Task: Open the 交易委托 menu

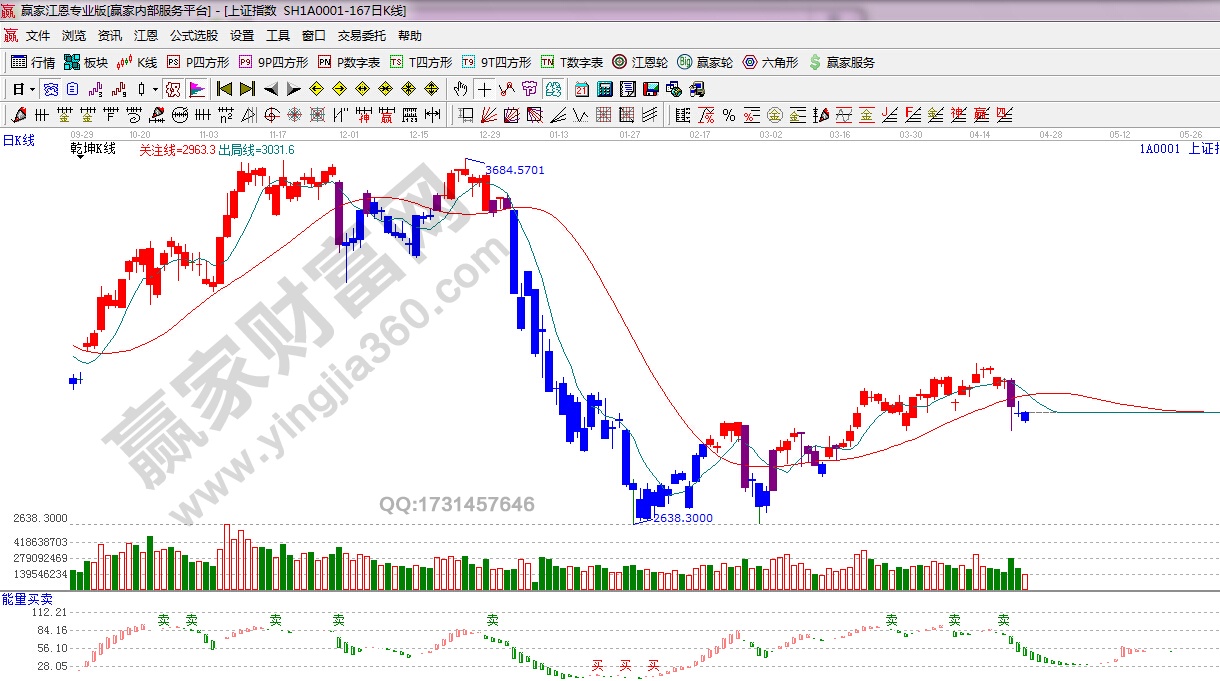Action: pyautogui.click(x=361, y=35)
